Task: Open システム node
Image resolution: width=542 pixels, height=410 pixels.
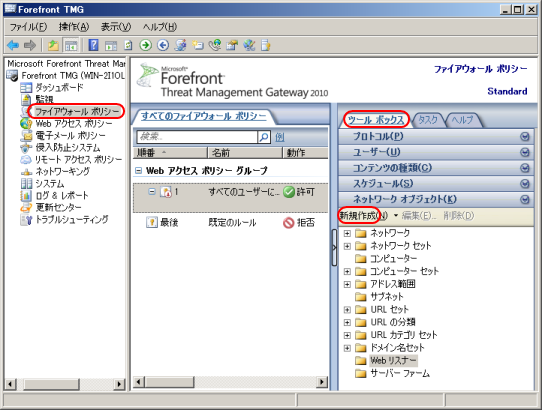Action: pos(50,184)
